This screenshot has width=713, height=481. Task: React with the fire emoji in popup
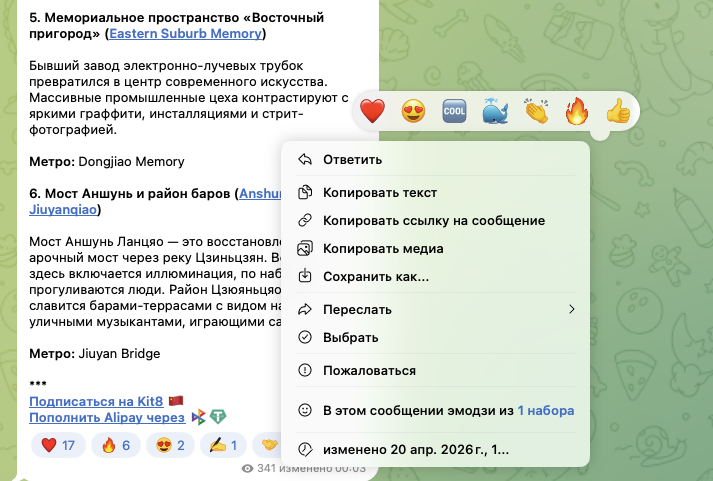click(x=577, y=112)
